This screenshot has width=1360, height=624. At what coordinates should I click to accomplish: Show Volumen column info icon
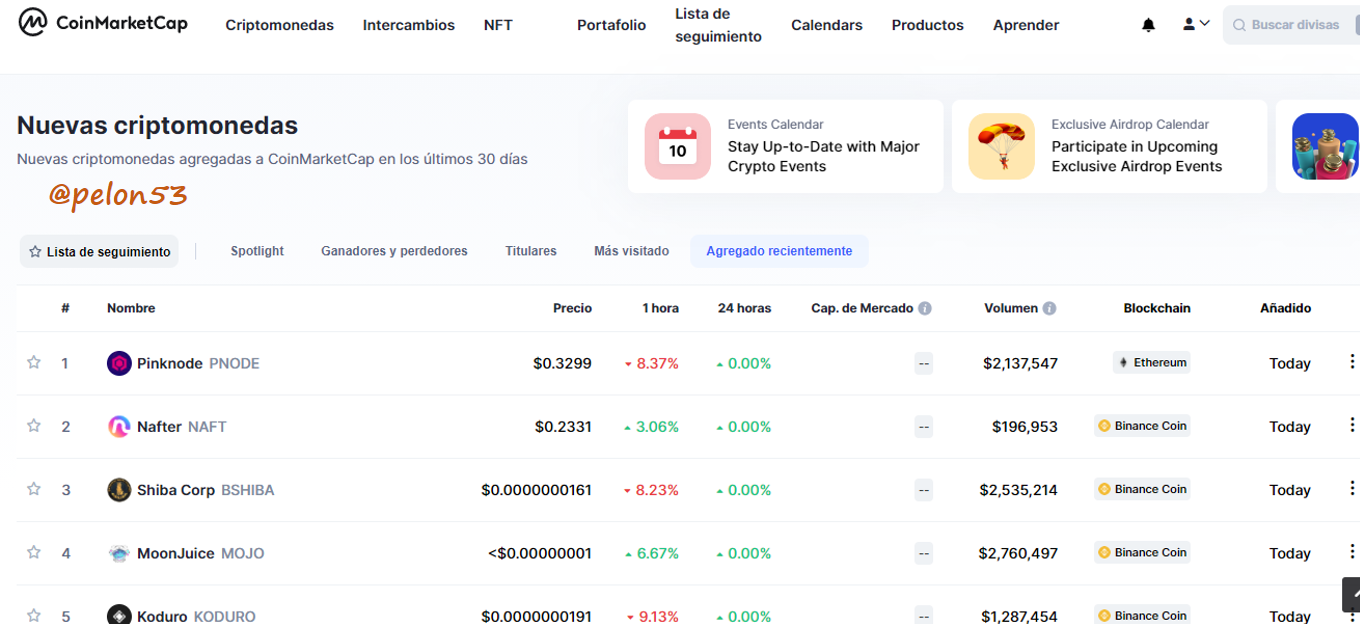[1049, 308]
